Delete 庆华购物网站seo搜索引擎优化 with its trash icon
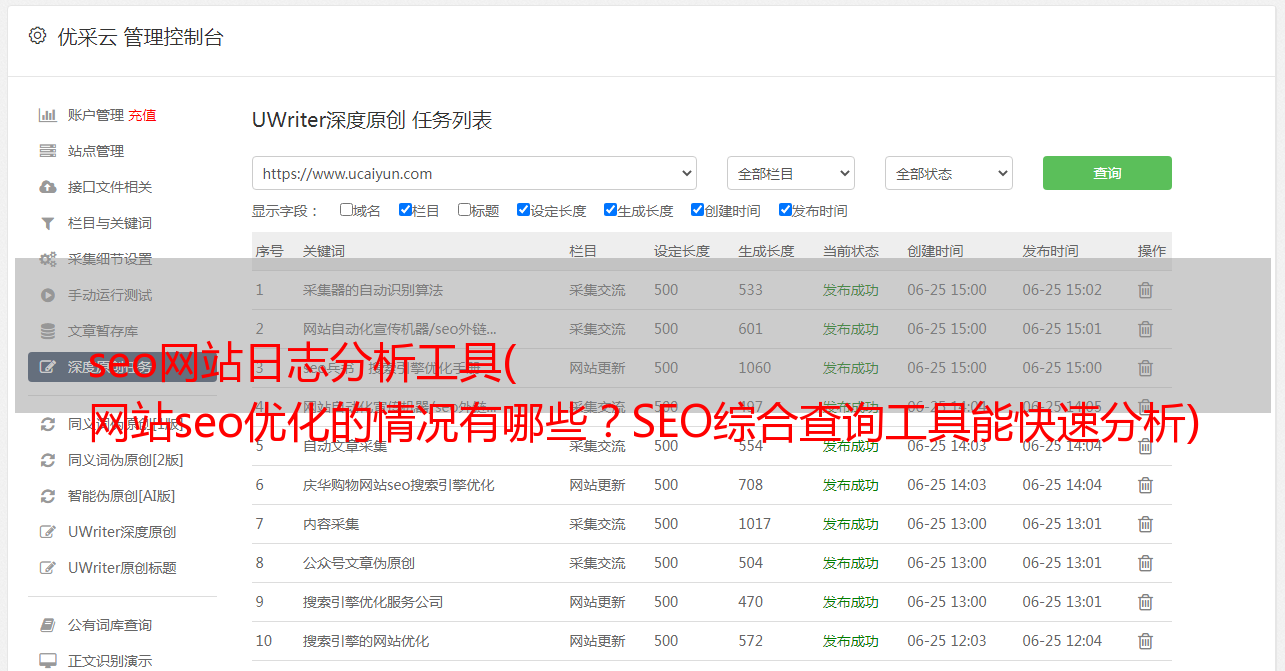 coord(1145,485)
